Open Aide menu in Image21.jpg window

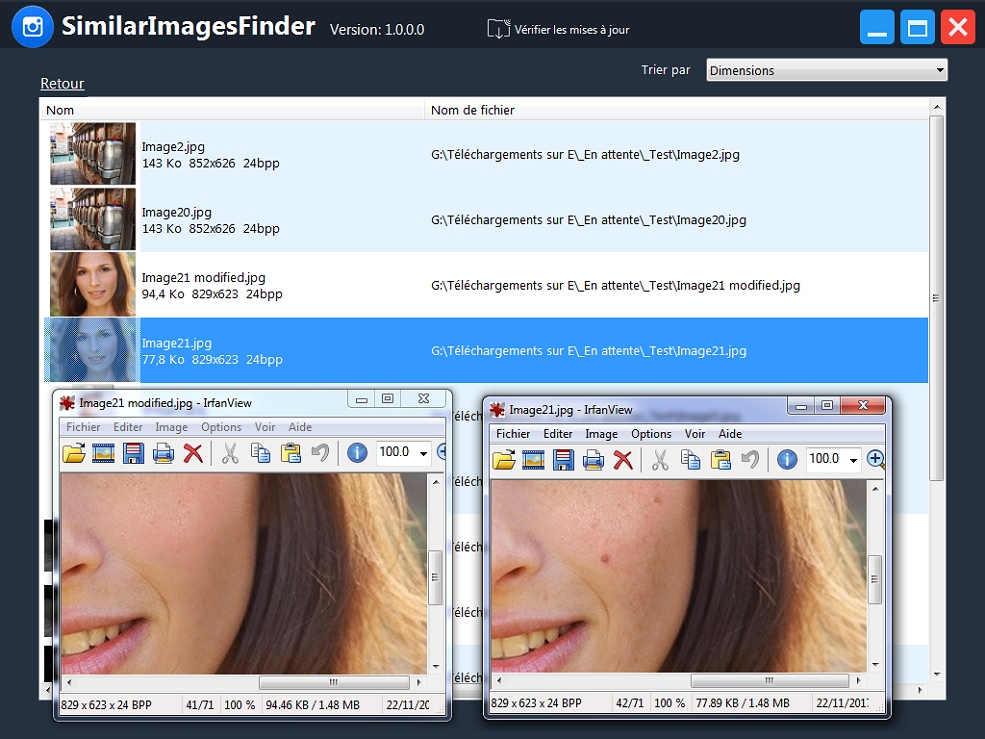730,434
